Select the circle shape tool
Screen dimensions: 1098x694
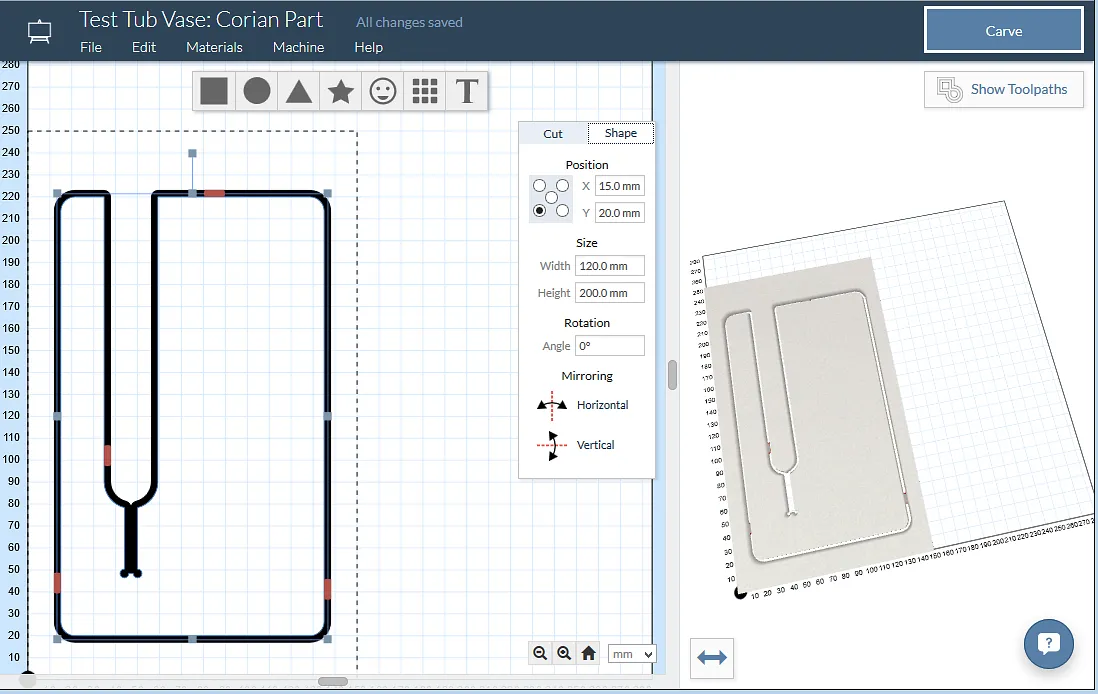(257, 91)
